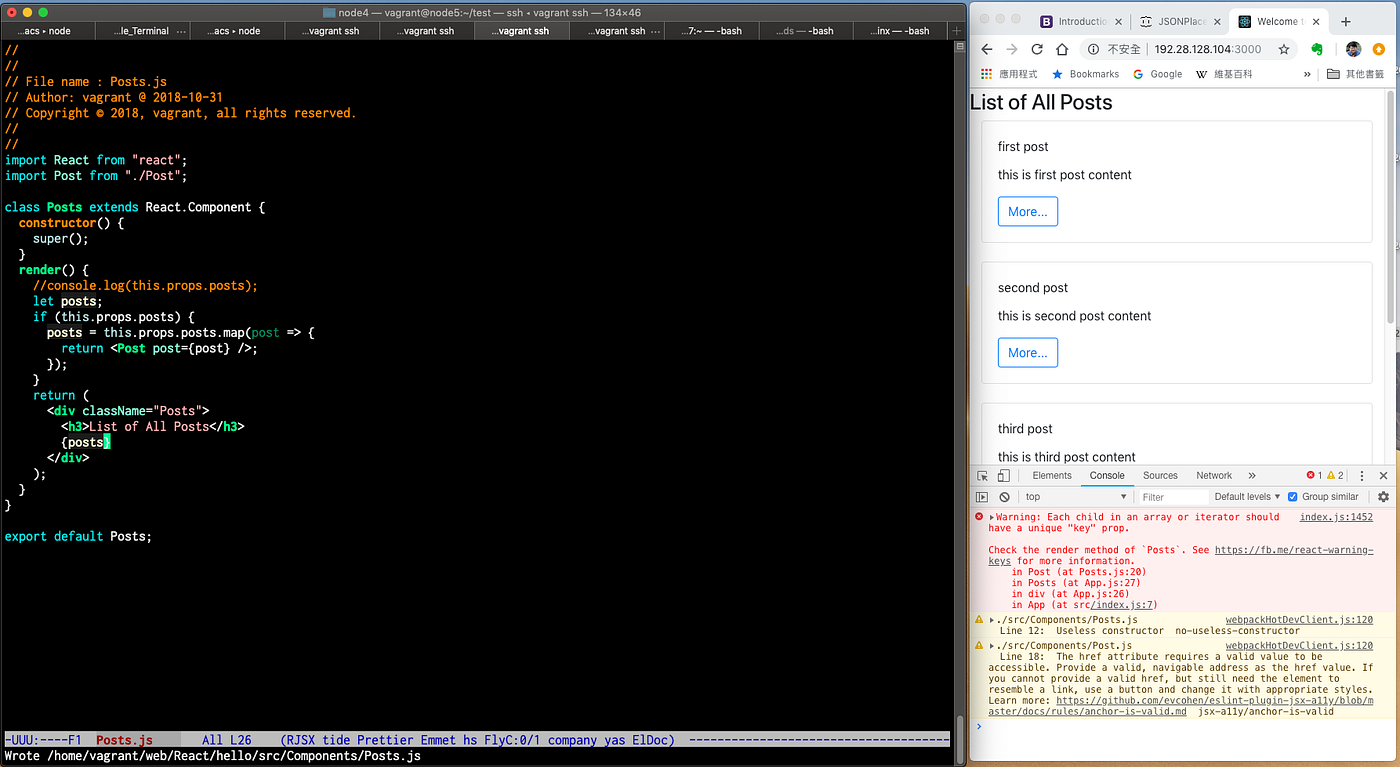Expand the hidden bookmarks chevron
This screenshot has width=1400, height=767.
(1308, 74)
